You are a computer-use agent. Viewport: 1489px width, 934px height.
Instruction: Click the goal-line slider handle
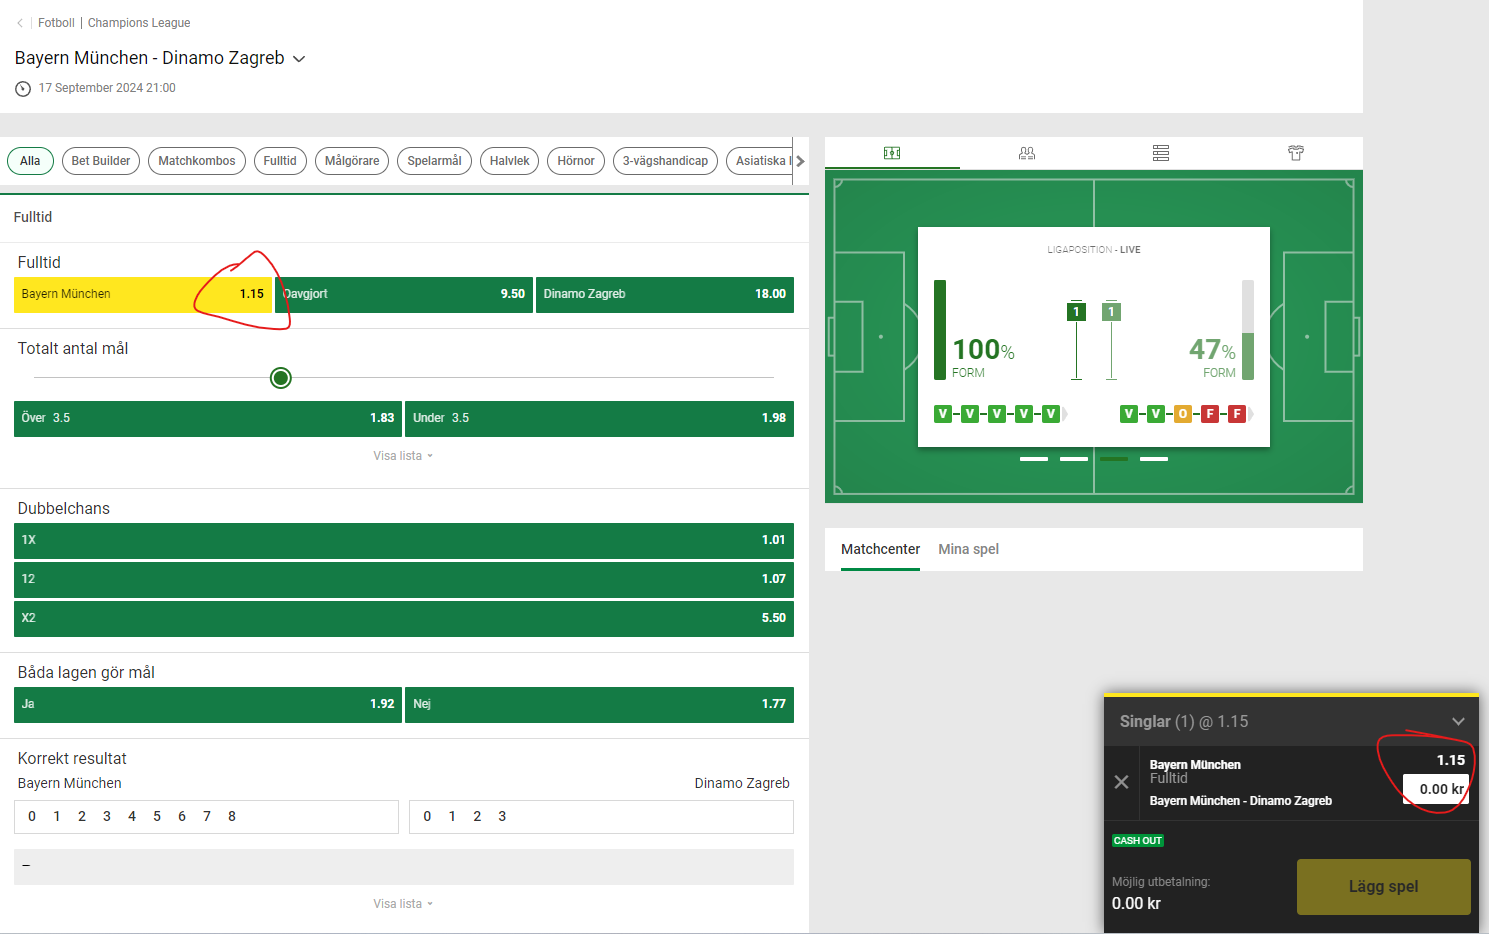tap(281, 378)
